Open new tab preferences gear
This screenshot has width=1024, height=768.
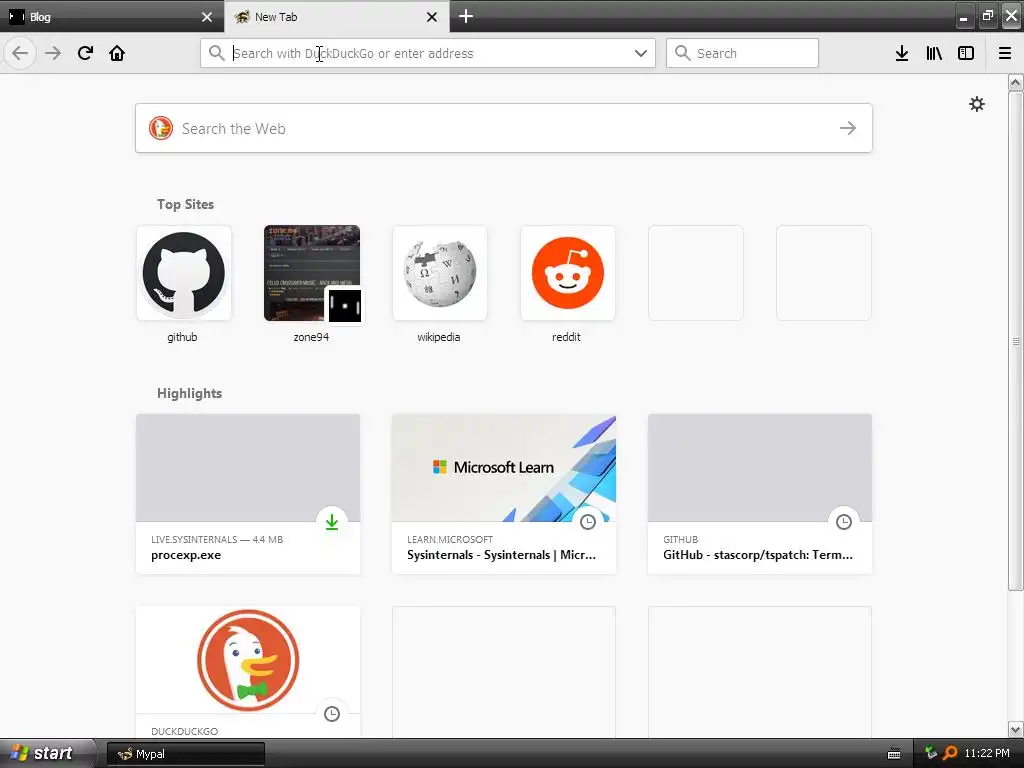point(976,104)
